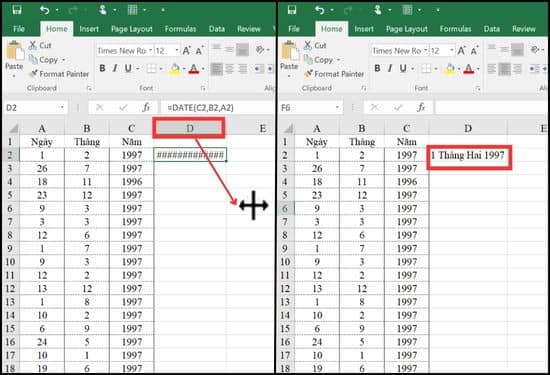Image resolution: width=550 pixels, height=375 pixels.
Task: Click Orientation icon in left window
Action: coord(260,50)
